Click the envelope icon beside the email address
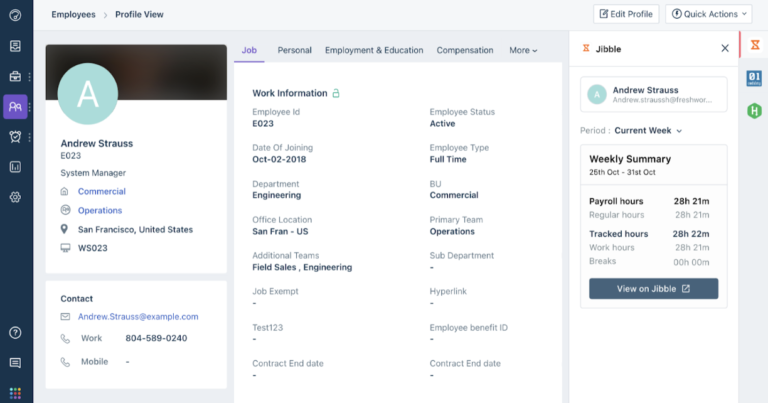Viewport: 768px width, 403px height. coord(65,317)
